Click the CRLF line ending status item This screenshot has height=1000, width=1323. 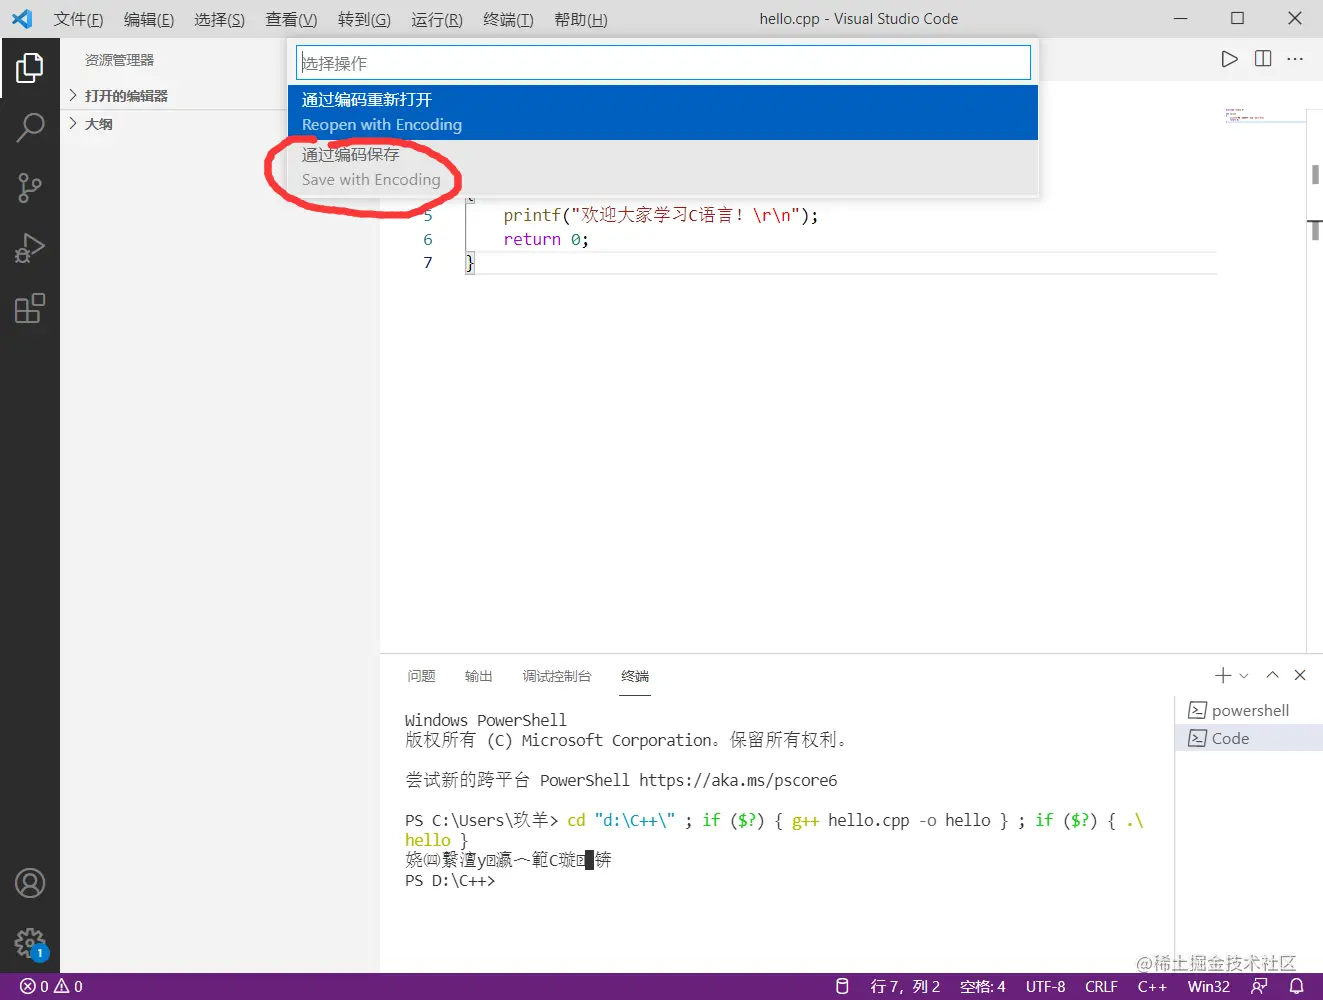pos(1101,986)
